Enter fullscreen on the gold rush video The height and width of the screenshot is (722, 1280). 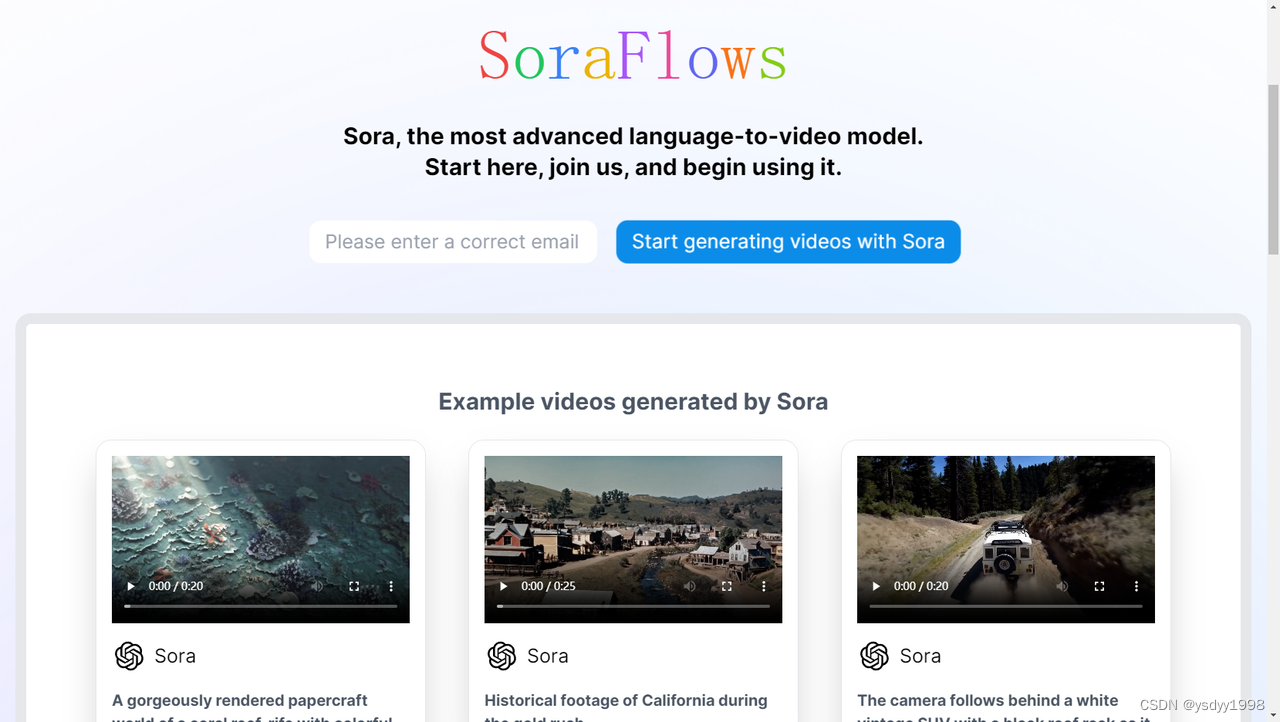726,586
